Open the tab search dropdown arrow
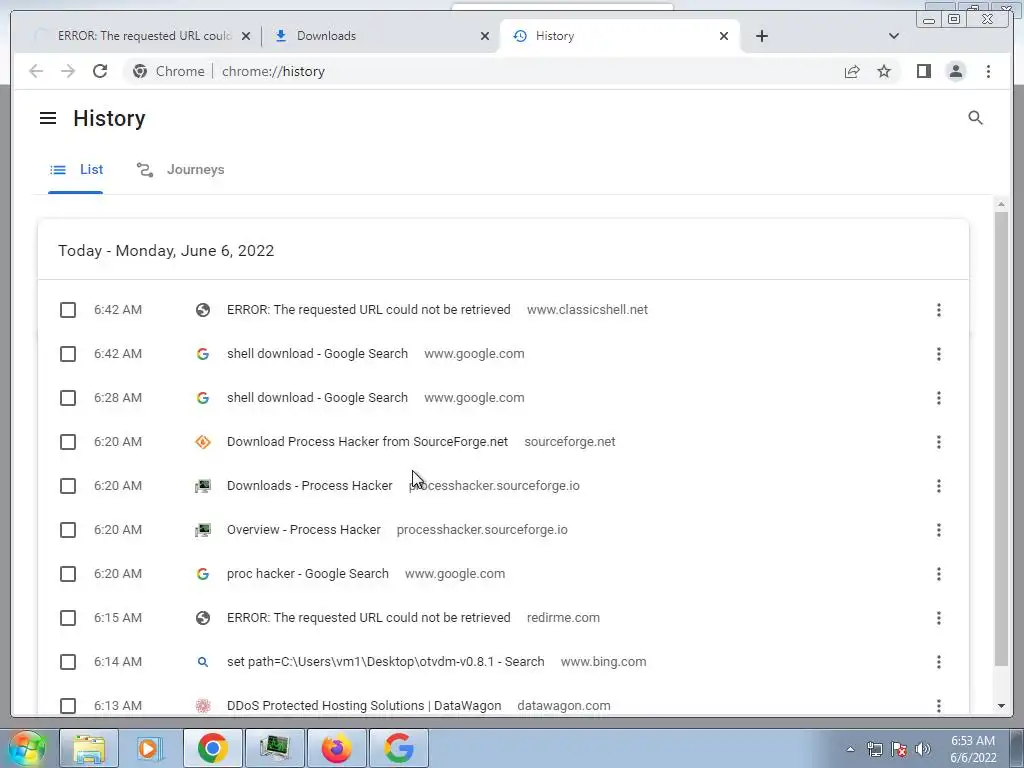Image resolution: width=1024 pixels, height=768 pixels. coord(894,36)
